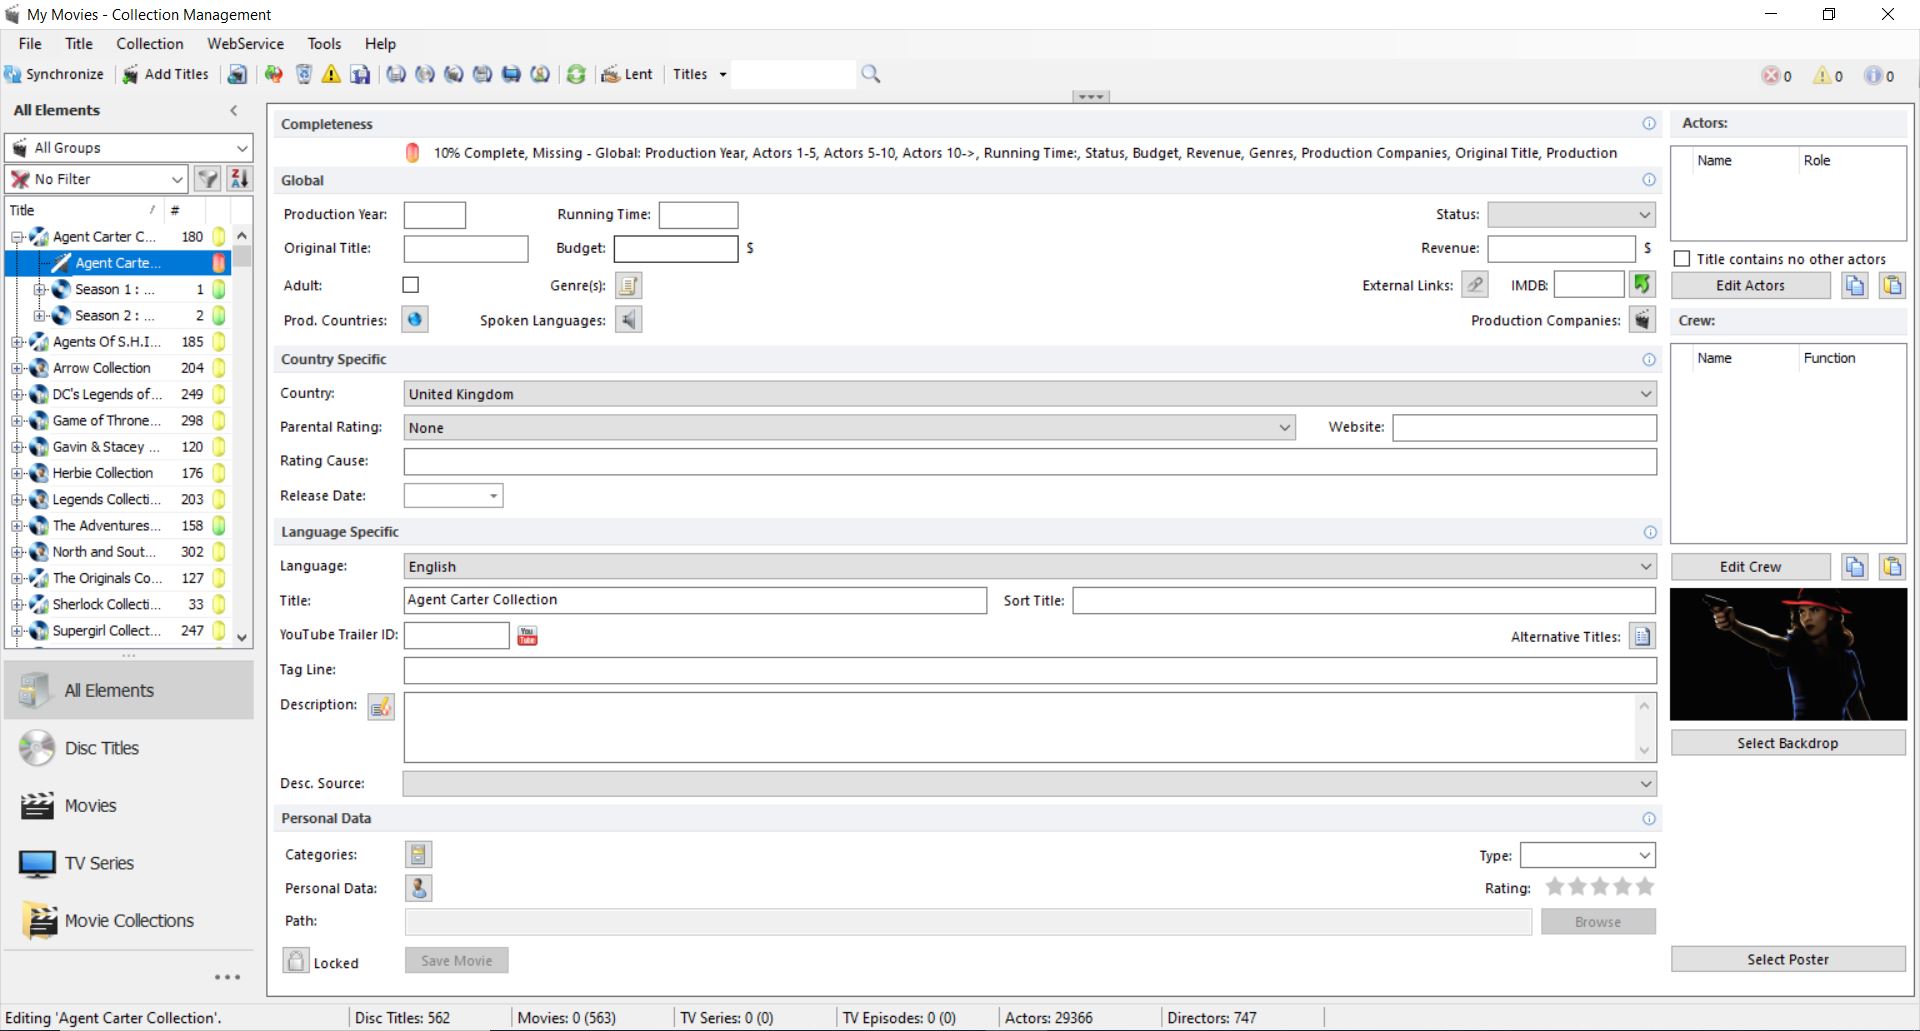
Task: Open the Title menu
Action: [79, 44]
